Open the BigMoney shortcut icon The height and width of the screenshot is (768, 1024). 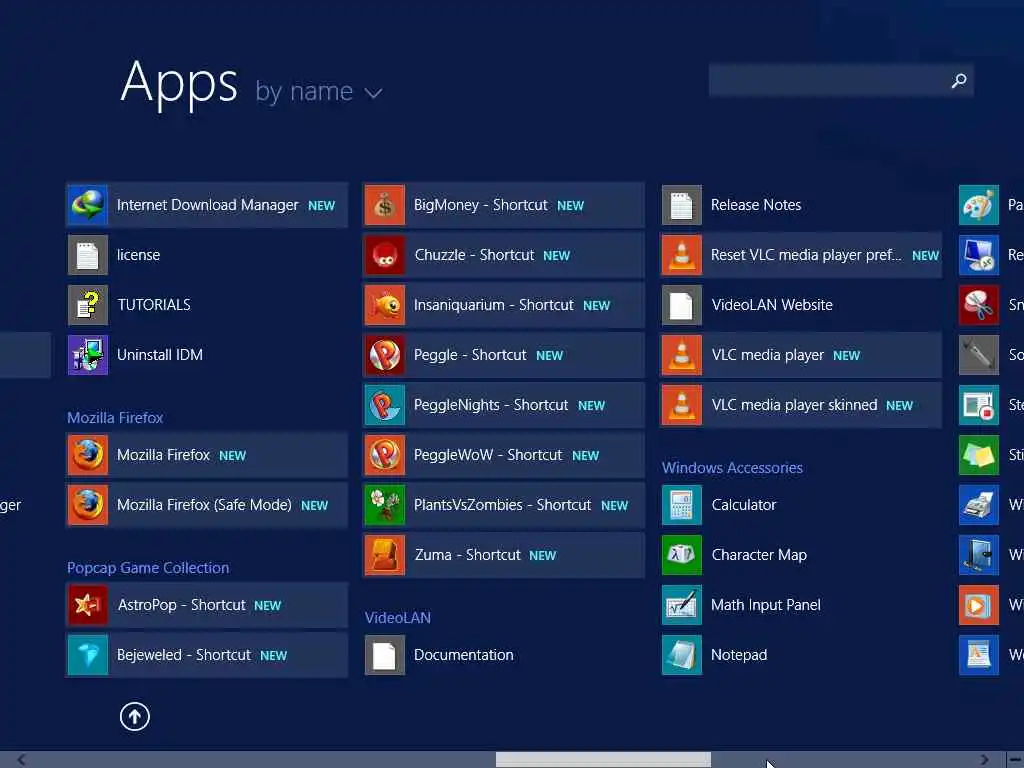click(x=385, y=205)
